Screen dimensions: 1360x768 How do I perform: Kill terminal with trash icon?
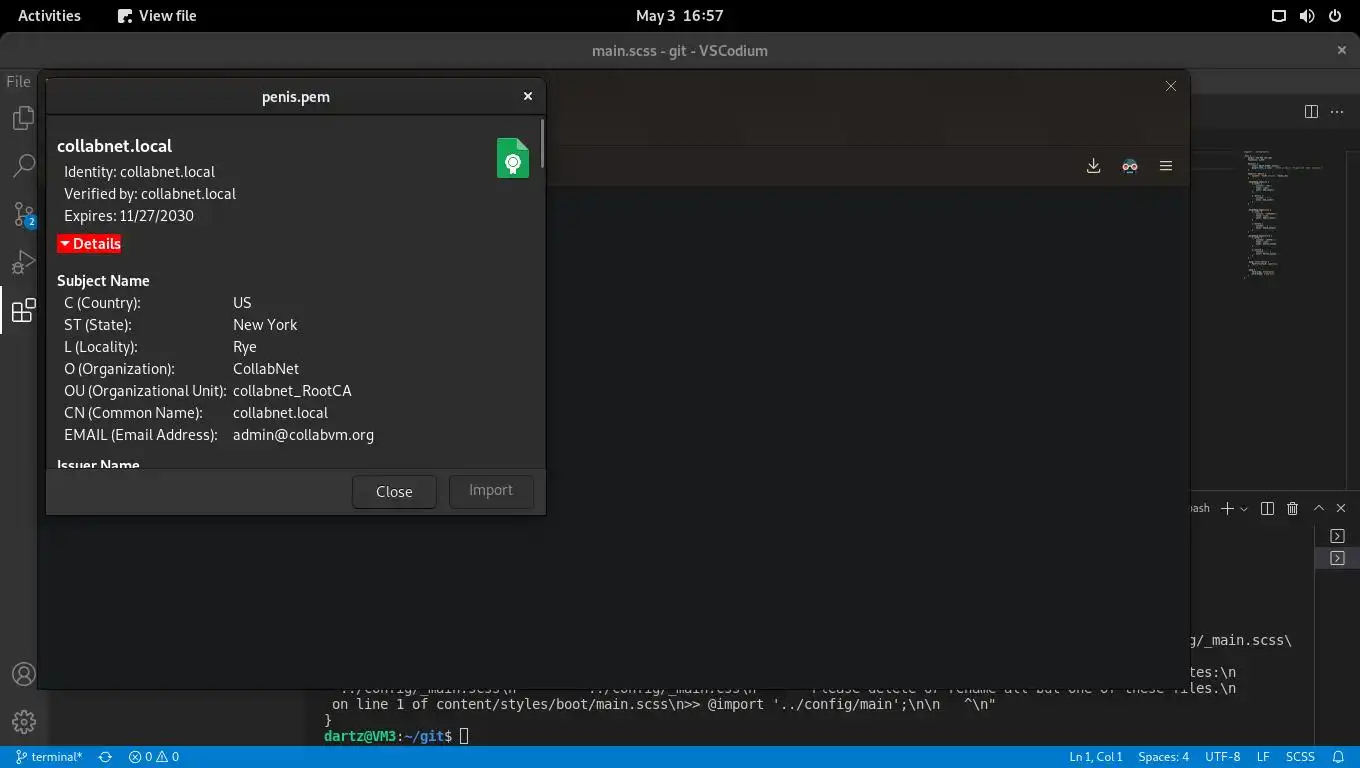tap(1292, 508)
